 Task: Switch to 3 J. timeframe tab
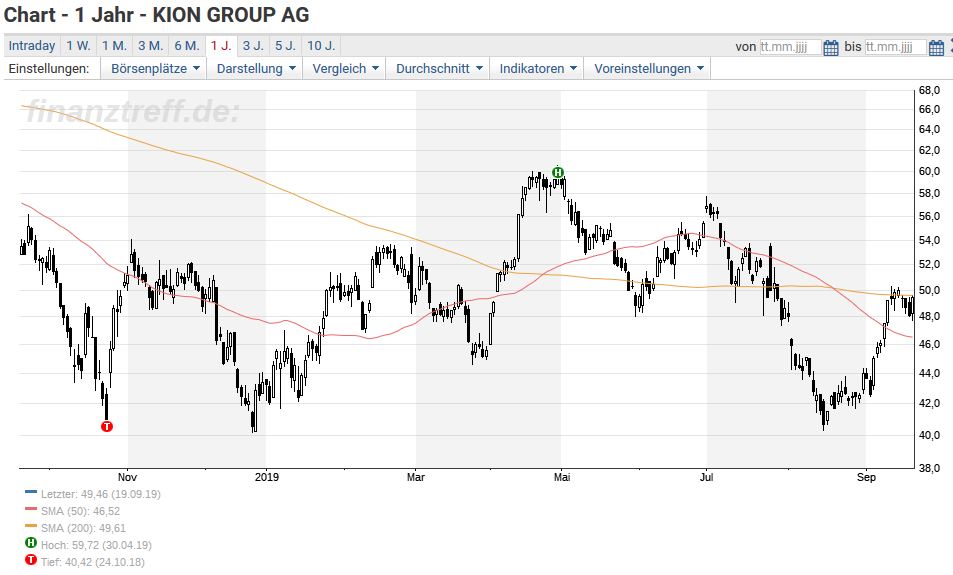point(253,46)
